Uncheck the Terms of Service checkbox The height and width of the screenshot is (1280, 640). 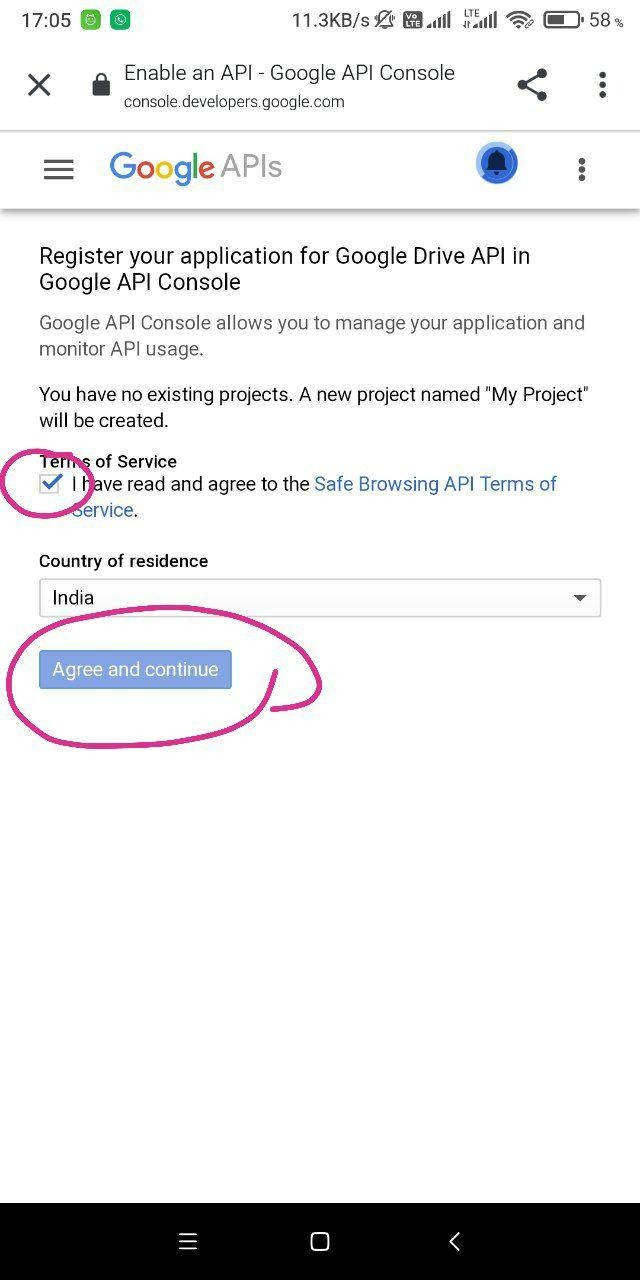coord(50,484)
